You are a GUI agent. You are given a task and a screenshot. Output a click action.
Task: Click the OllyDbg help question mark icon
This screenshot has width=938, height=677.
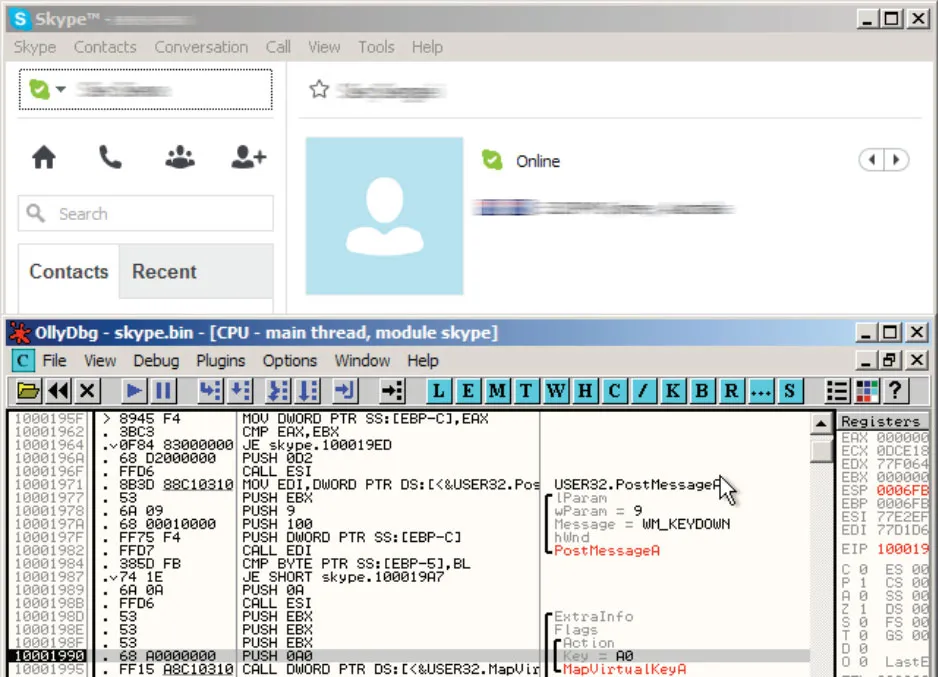pos(896,391)
